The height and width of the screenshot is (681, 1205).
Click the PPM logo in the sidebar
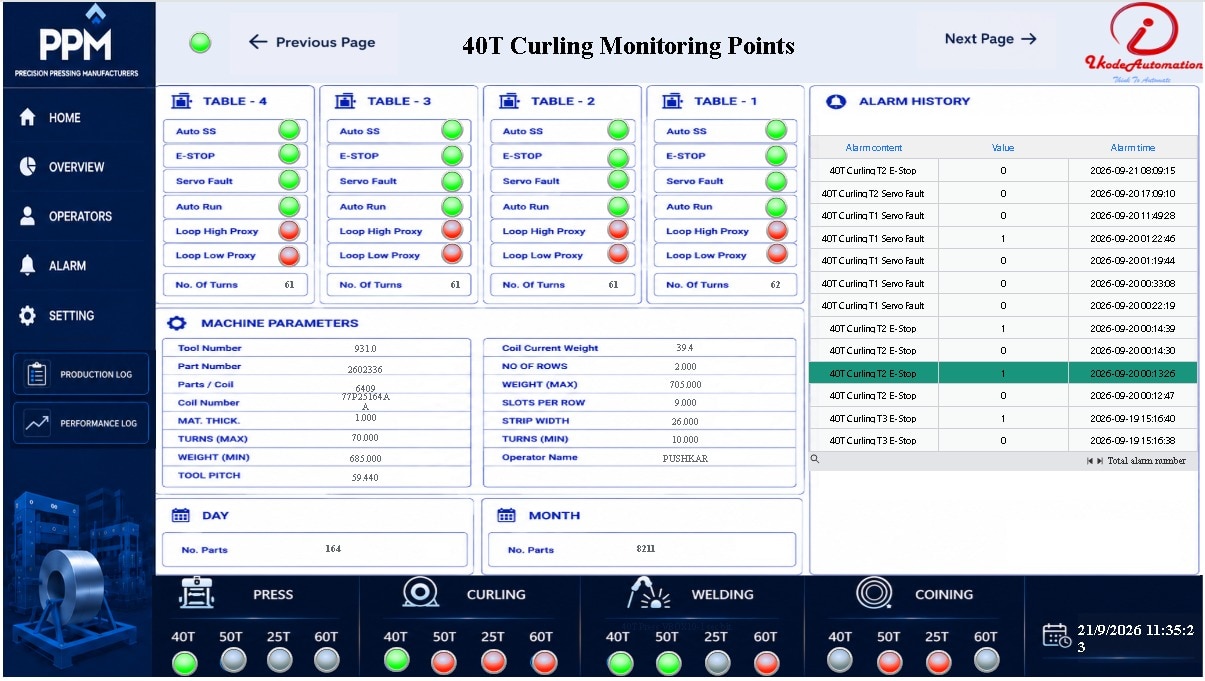[x=77, y=41]
